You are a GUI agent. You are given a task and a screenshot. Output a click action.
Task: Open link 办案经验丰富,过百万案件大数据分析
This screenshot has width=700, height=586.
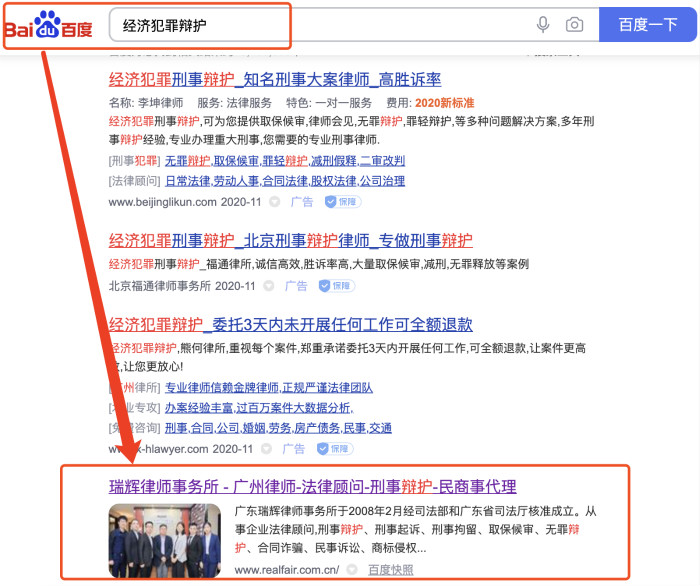[x=259, y=408]
